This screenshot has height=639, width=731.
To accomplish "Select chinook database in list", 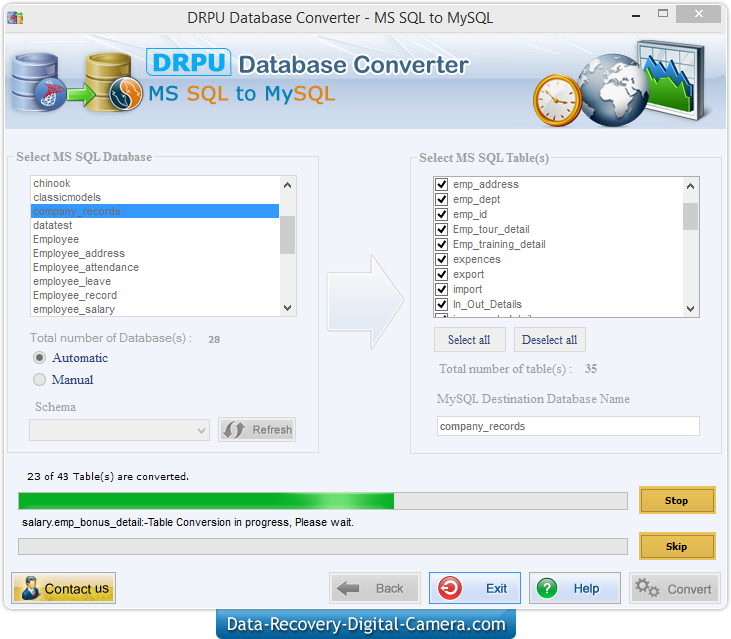I will pyautogui.click(x=155, y=183).
